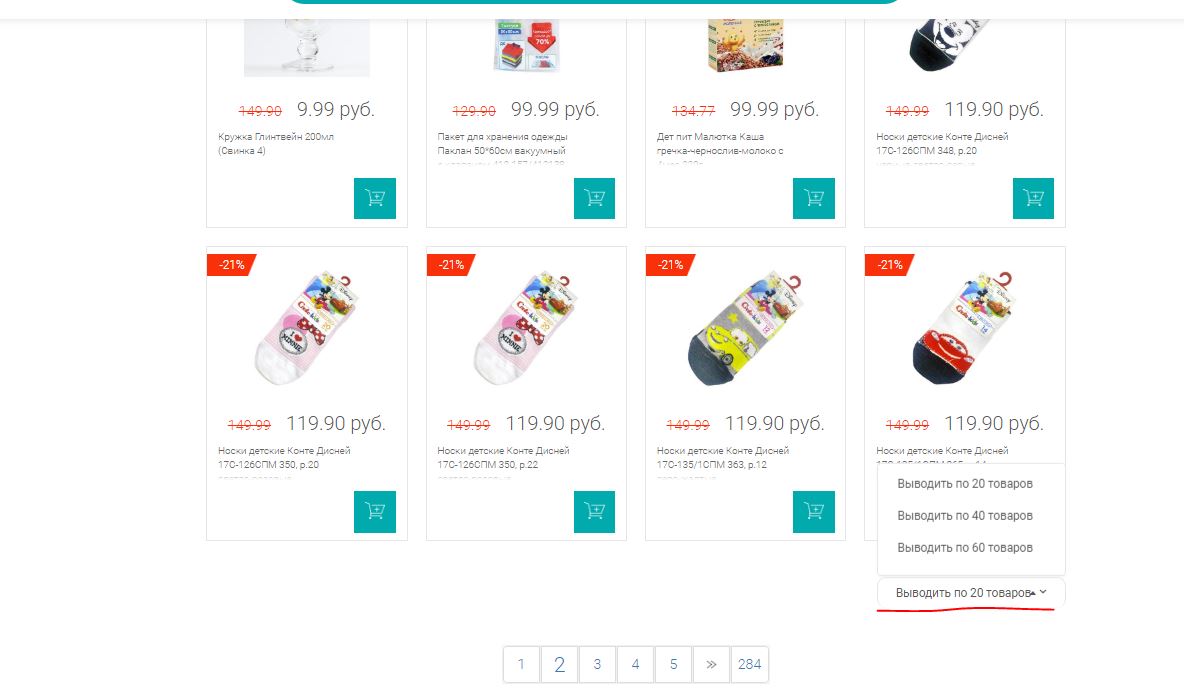1184x697 pixels.
Task: Add Кружка Глинтвейн 200мл to cart
Action: pos(375,198)
